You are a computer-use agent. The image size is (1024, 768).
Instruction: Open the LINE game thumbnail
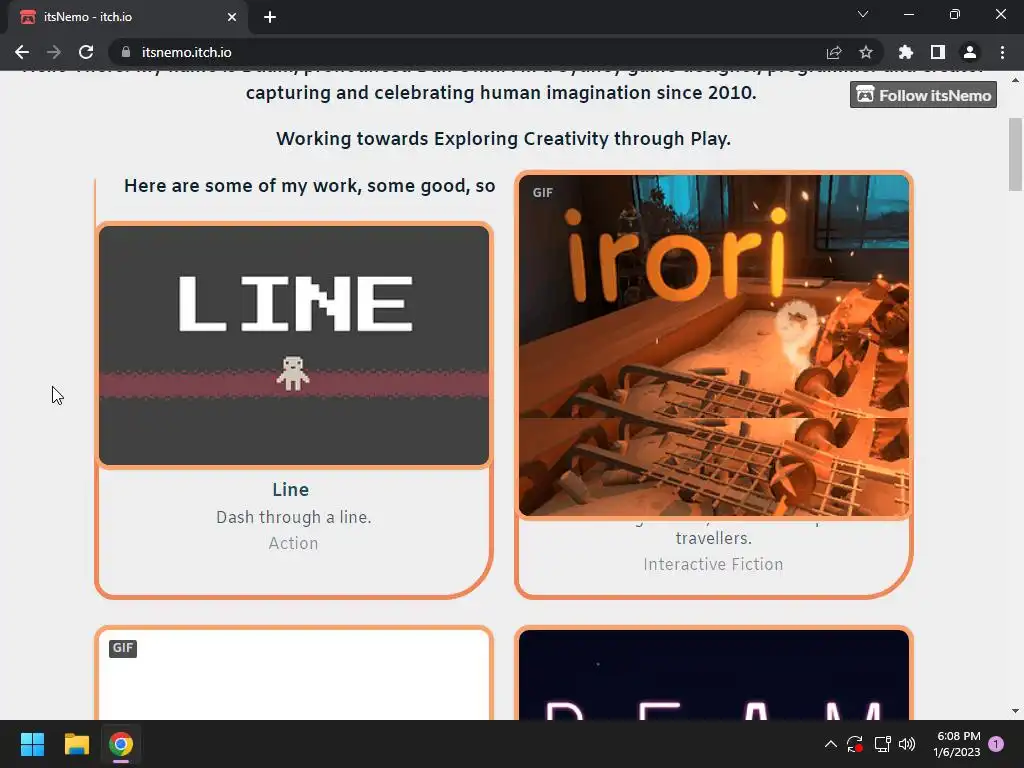pos(294,345)
